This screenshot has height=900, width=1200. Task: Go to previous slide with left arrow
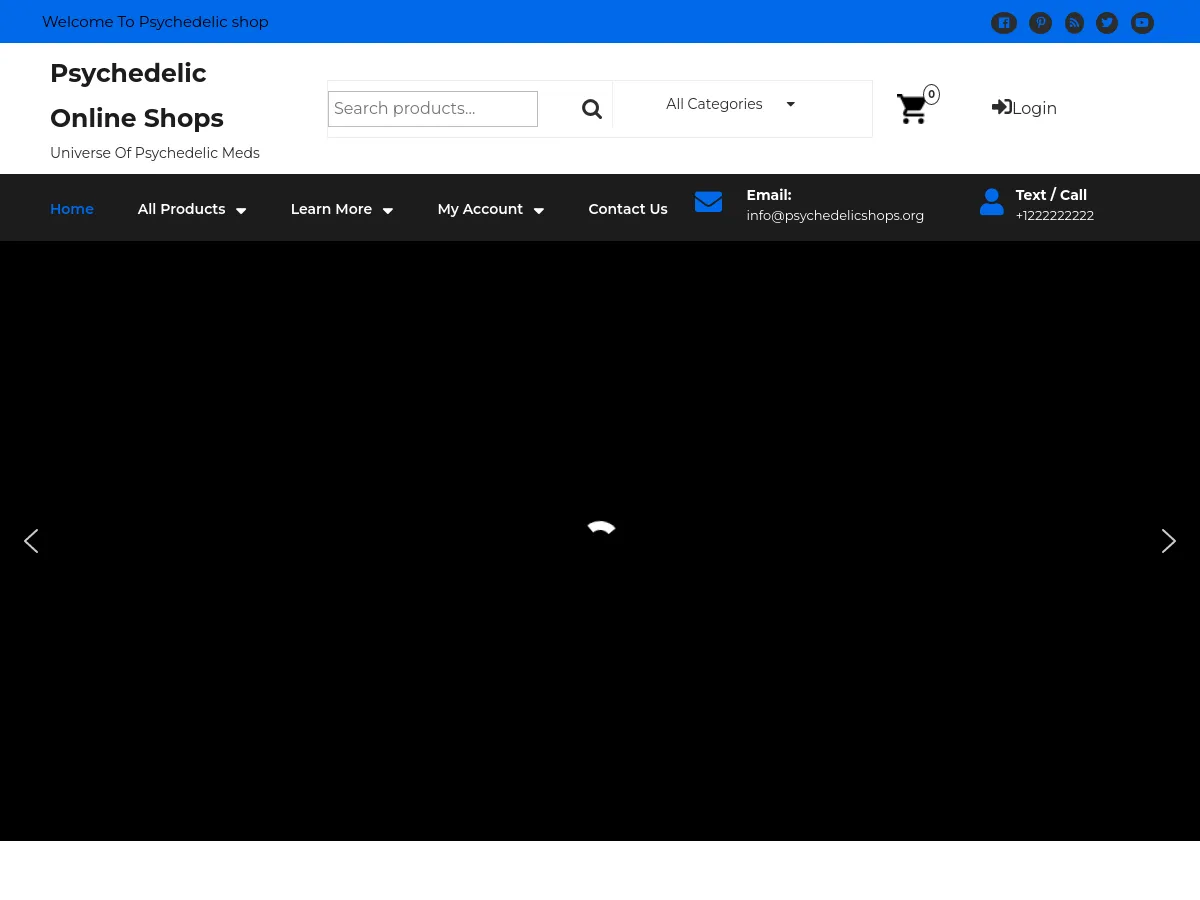pyautogui.click(x=31, y=541)
